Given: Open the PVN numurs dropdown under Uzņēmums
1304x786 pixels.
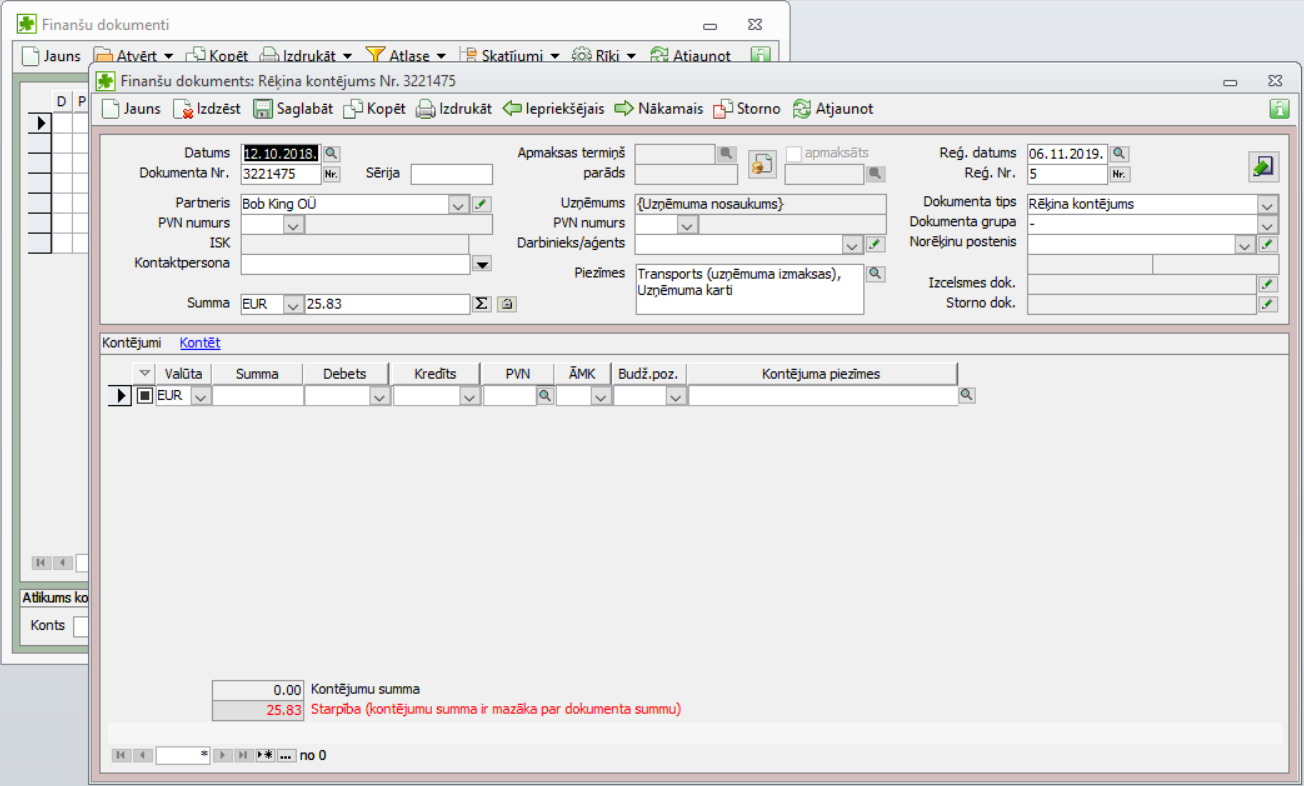Looking at the screenshot, I should 687,225.
